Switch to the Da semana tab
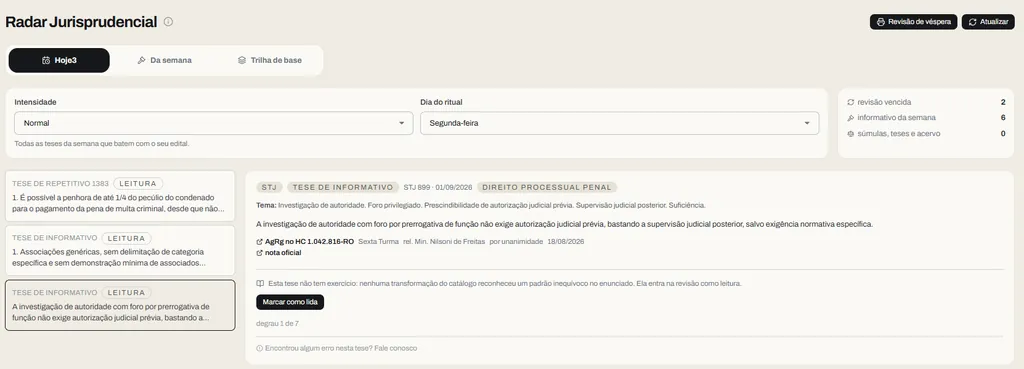The width and height of the screenshot is (1024, 369). (x=164, y=60)
